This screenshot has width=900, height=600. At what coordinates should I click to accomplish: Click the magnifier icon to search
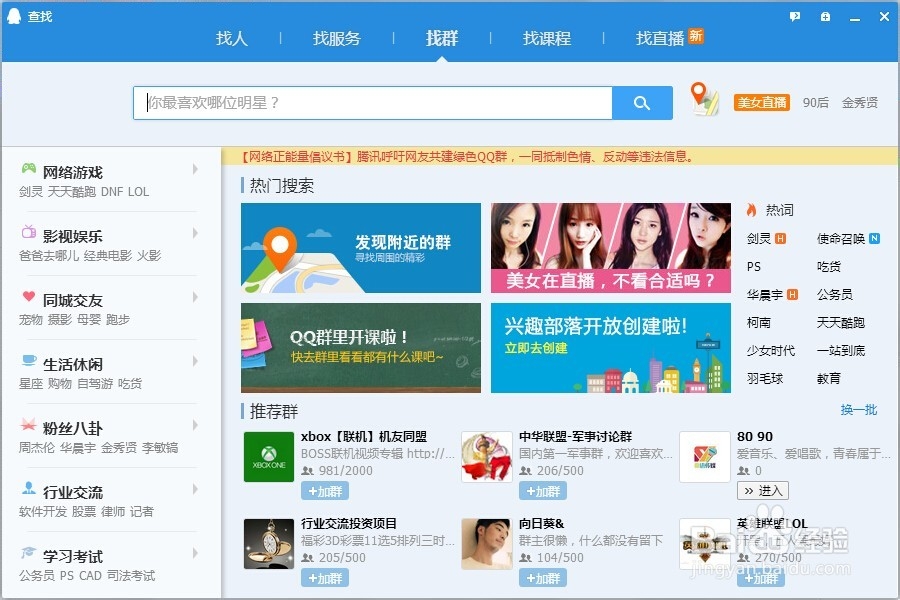point(642,103)
